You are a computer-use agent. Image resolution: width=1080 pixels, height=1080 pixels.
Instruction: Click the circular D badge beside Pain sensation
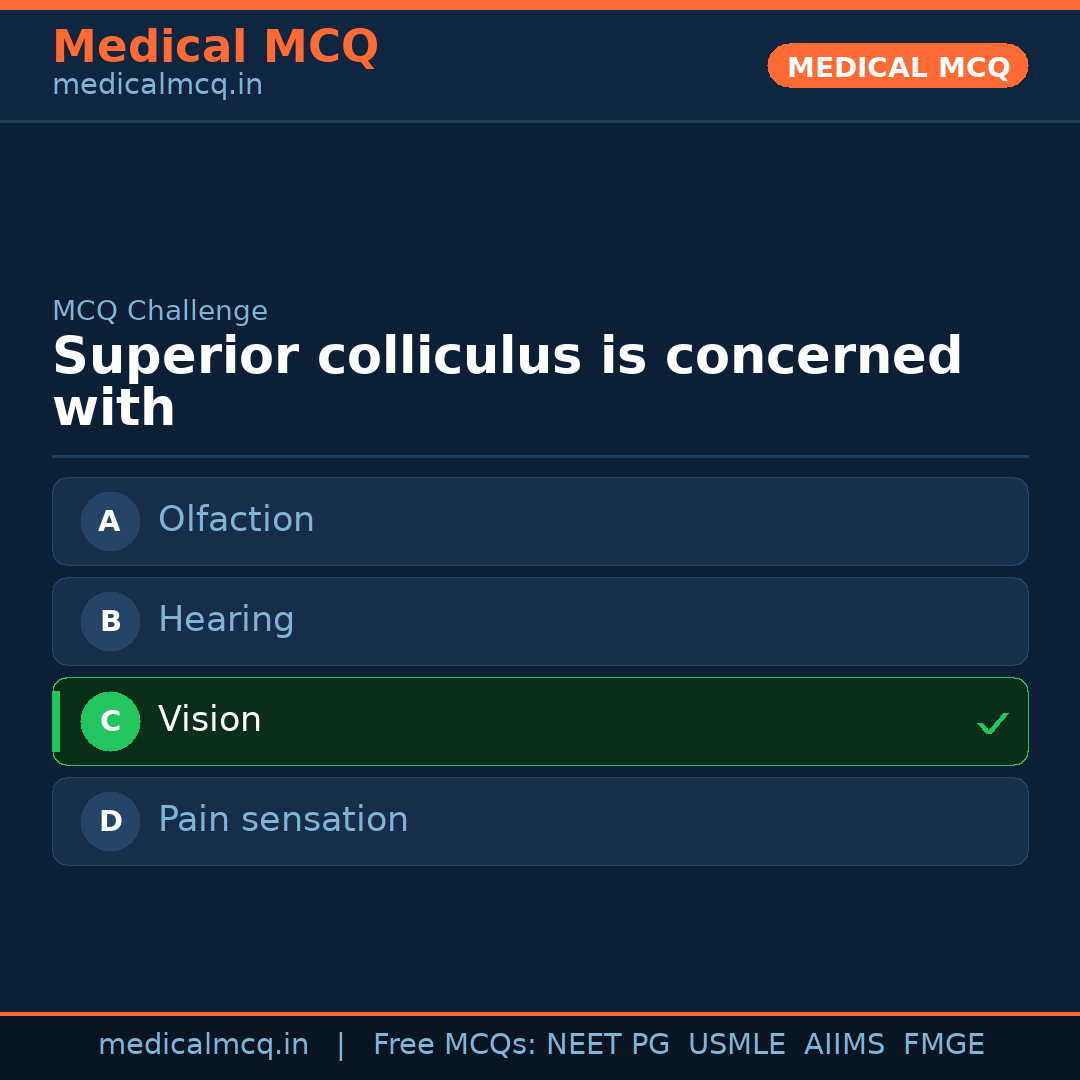coord(110,821)
